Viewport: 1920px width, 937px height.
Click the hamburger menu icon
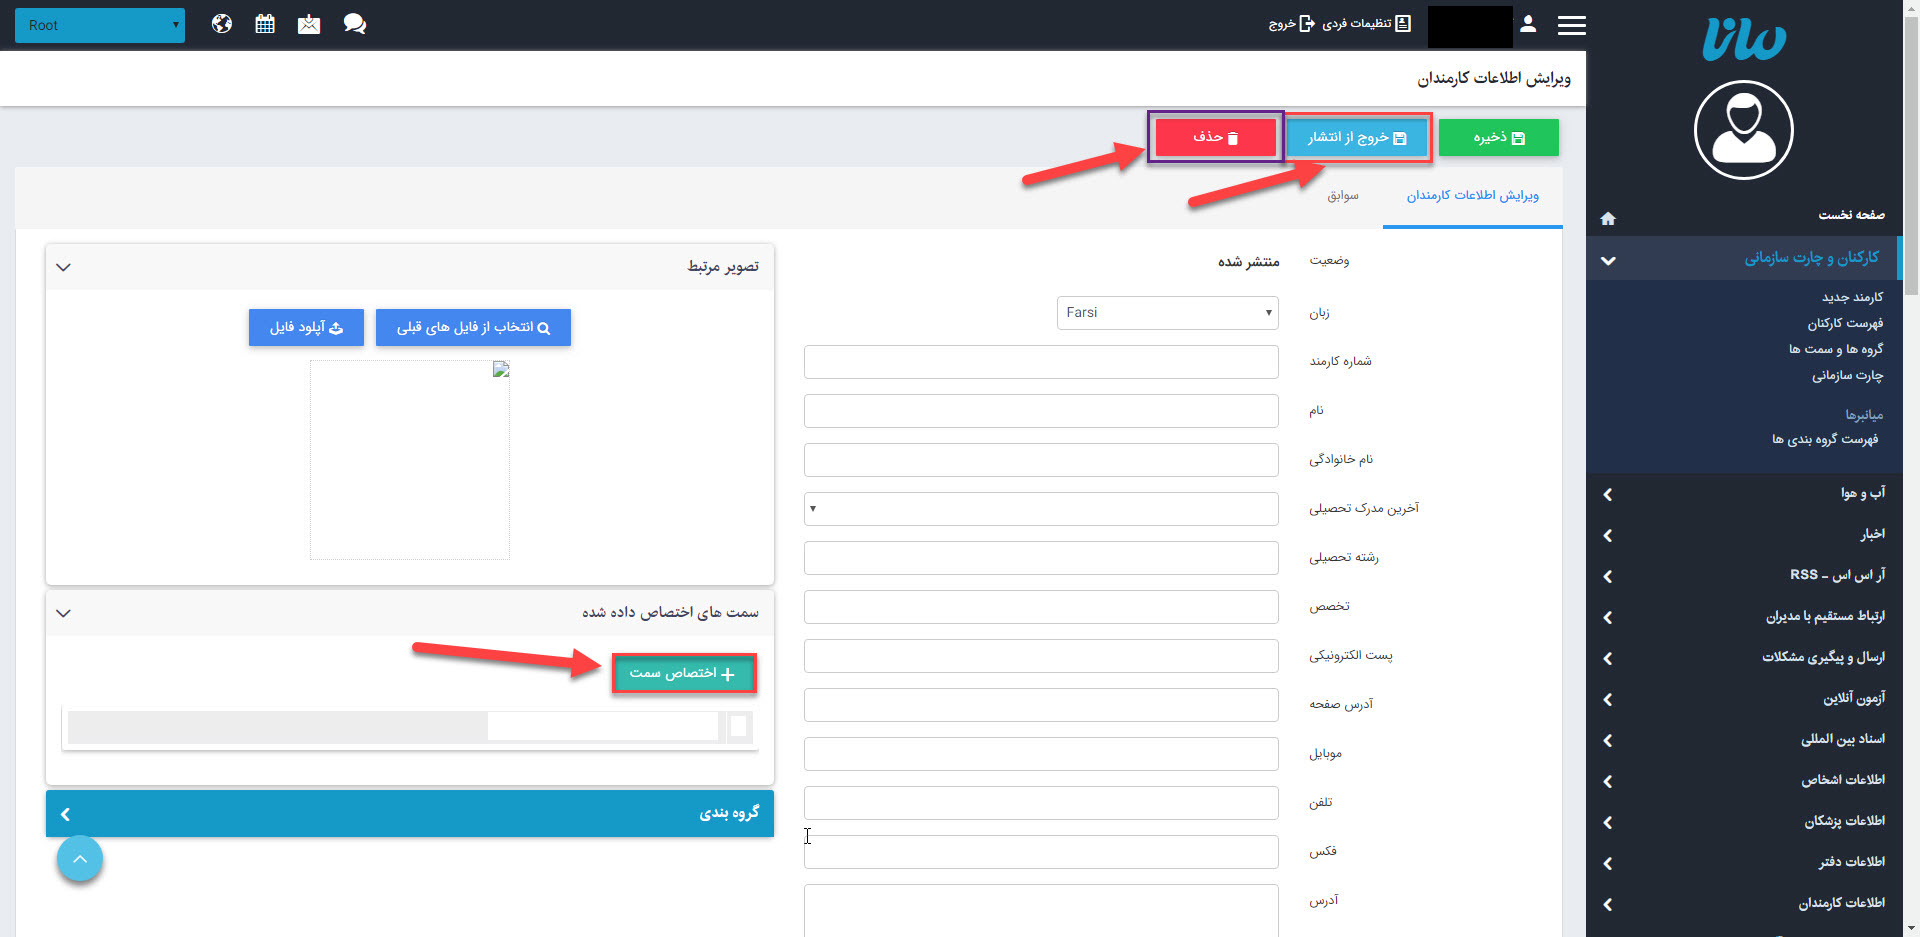click(1572, 25)
